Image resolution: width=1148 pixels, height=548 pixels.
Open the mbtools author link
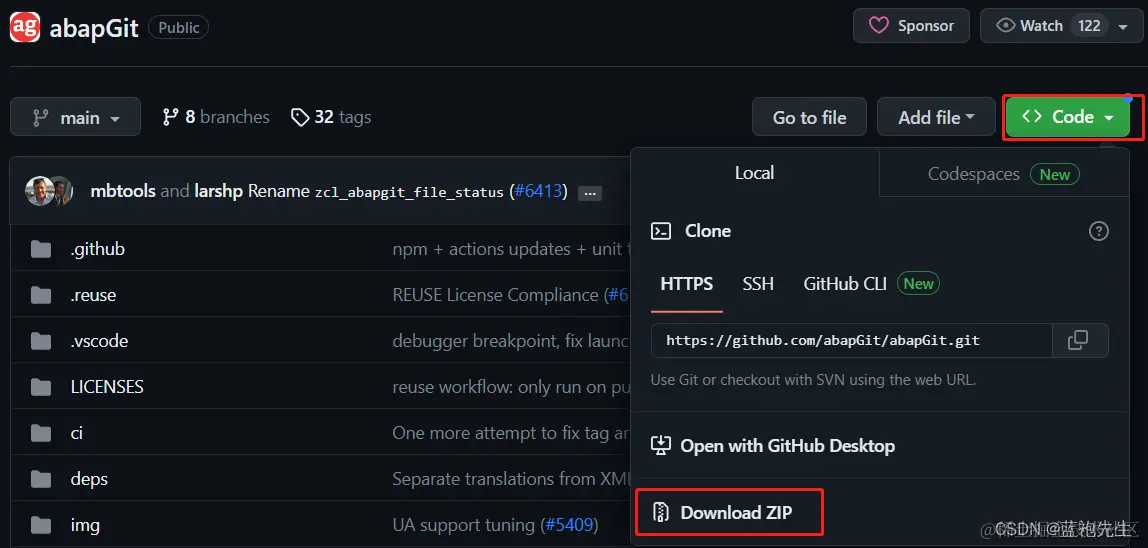coord(123,191)
